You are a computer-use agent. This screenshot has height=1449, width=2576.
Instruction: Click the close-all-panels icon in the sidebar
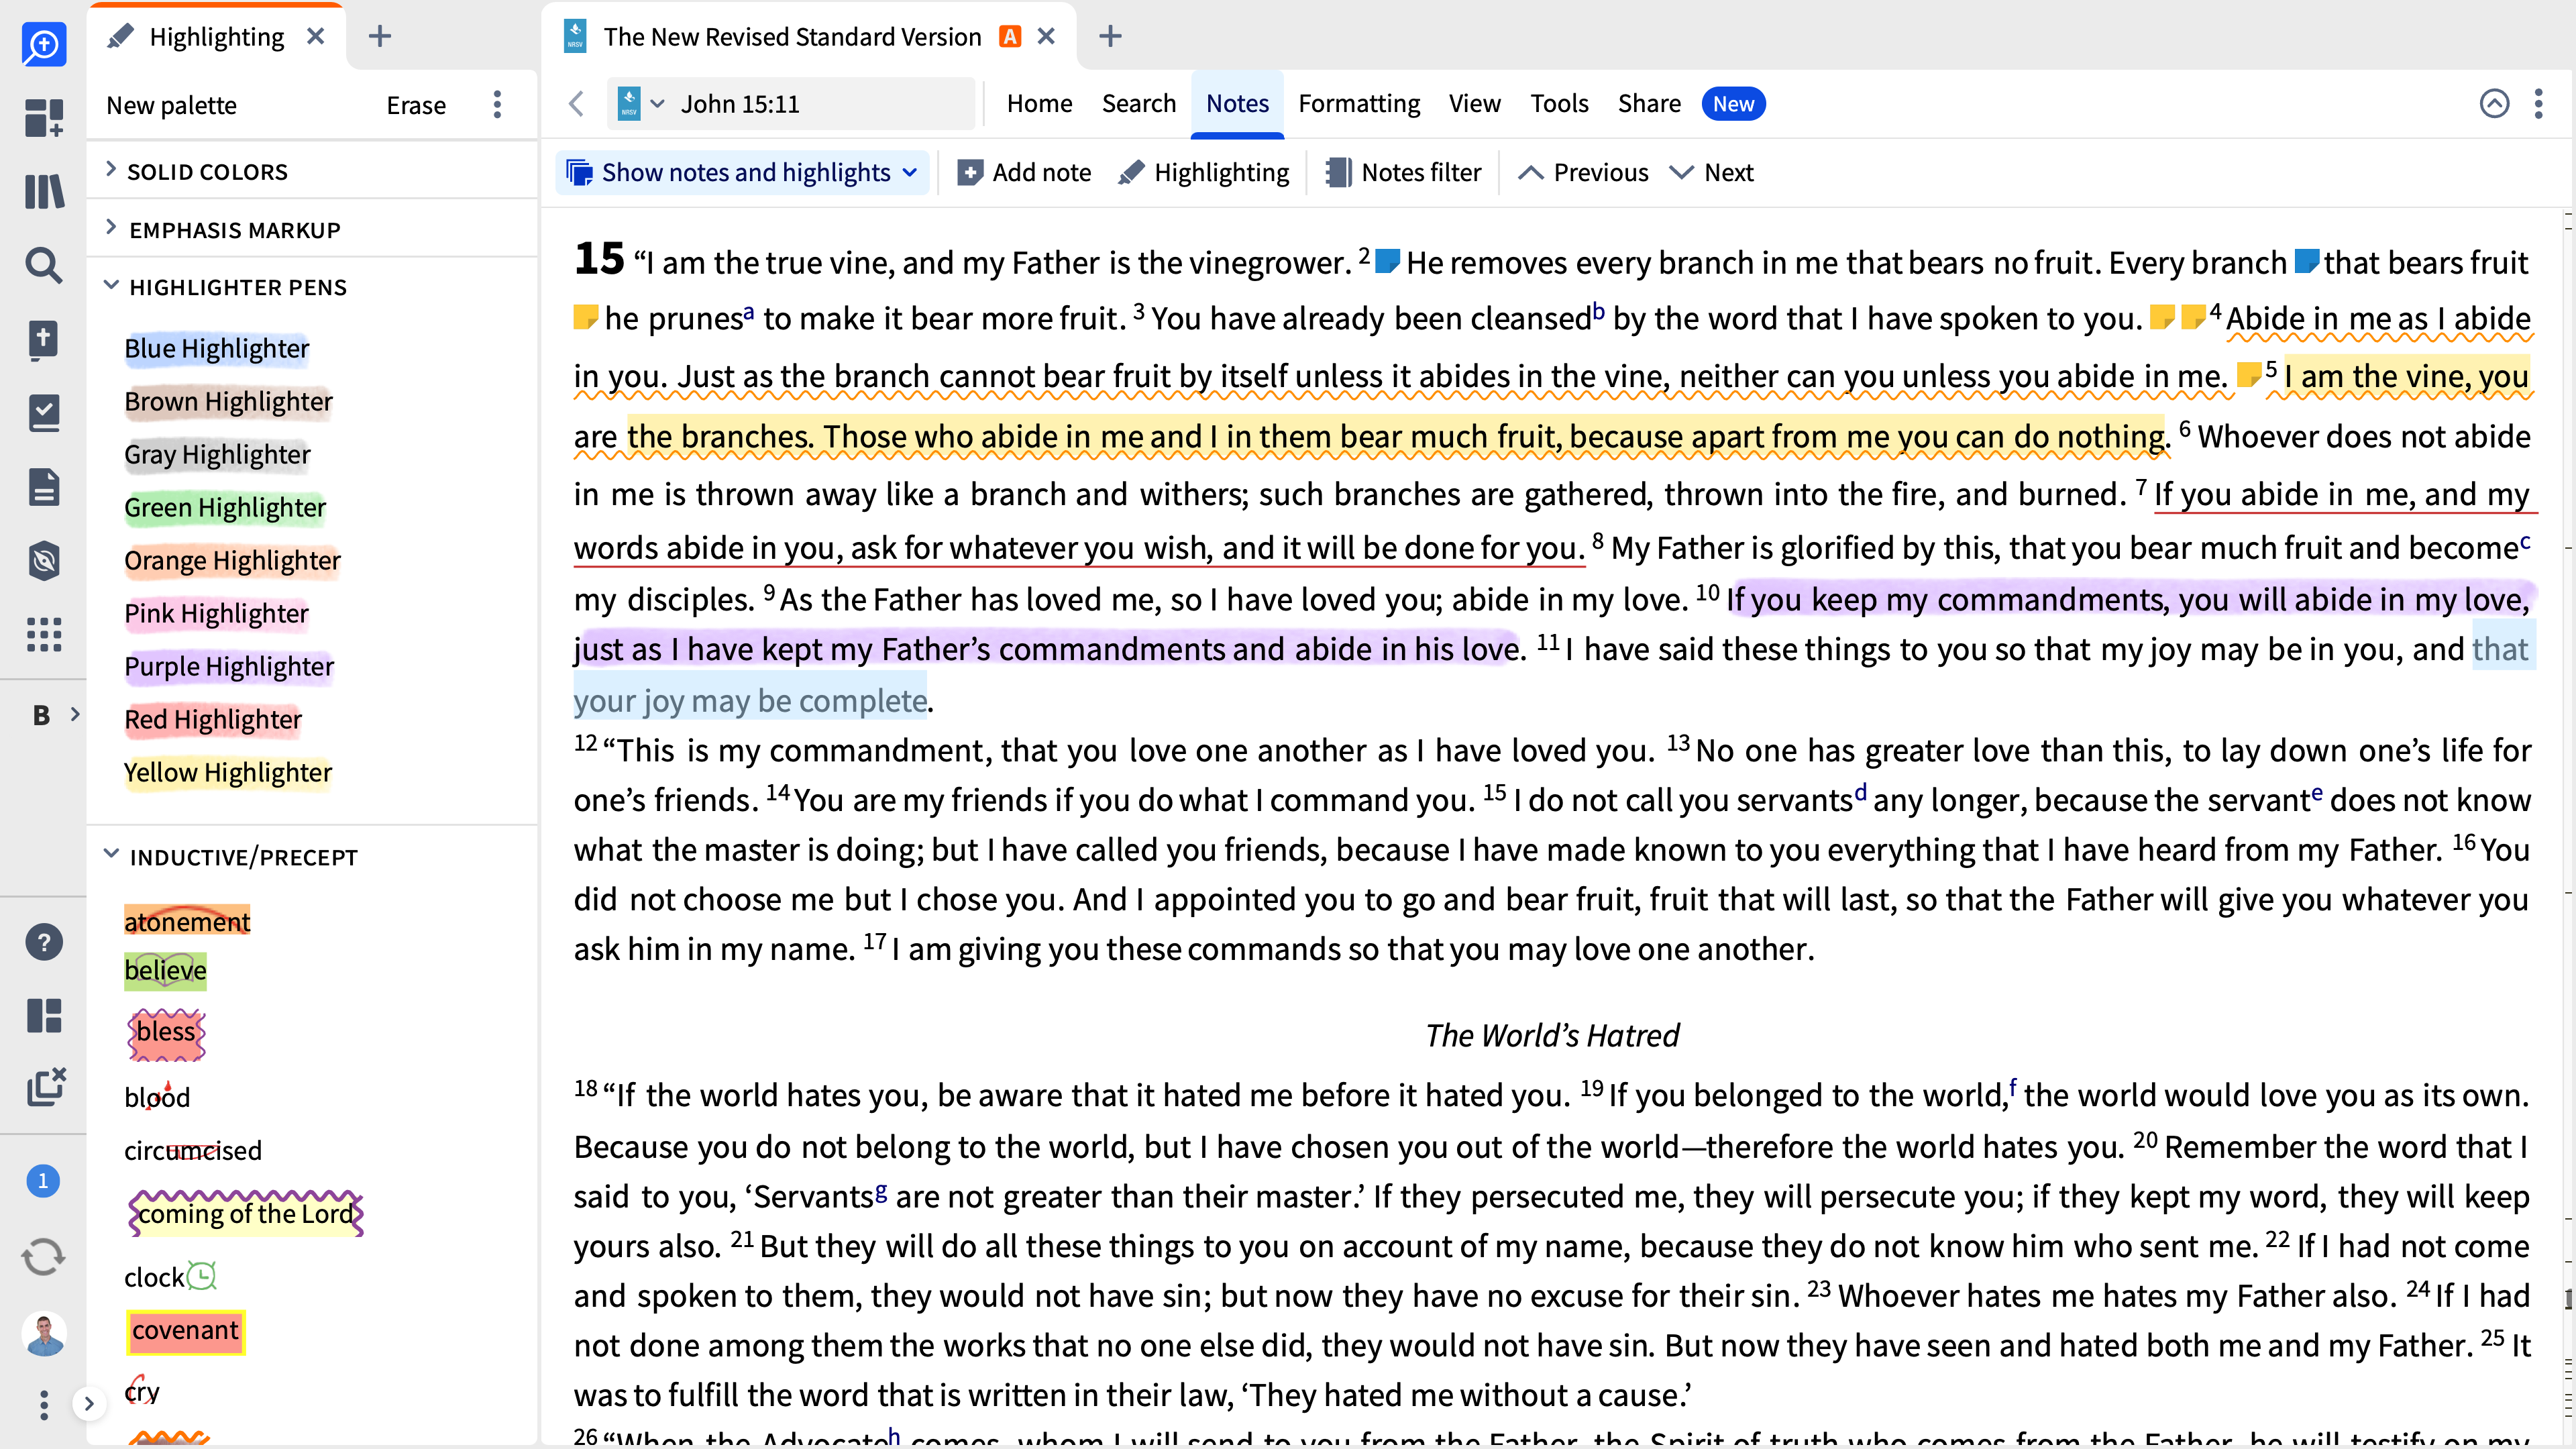45,1087
